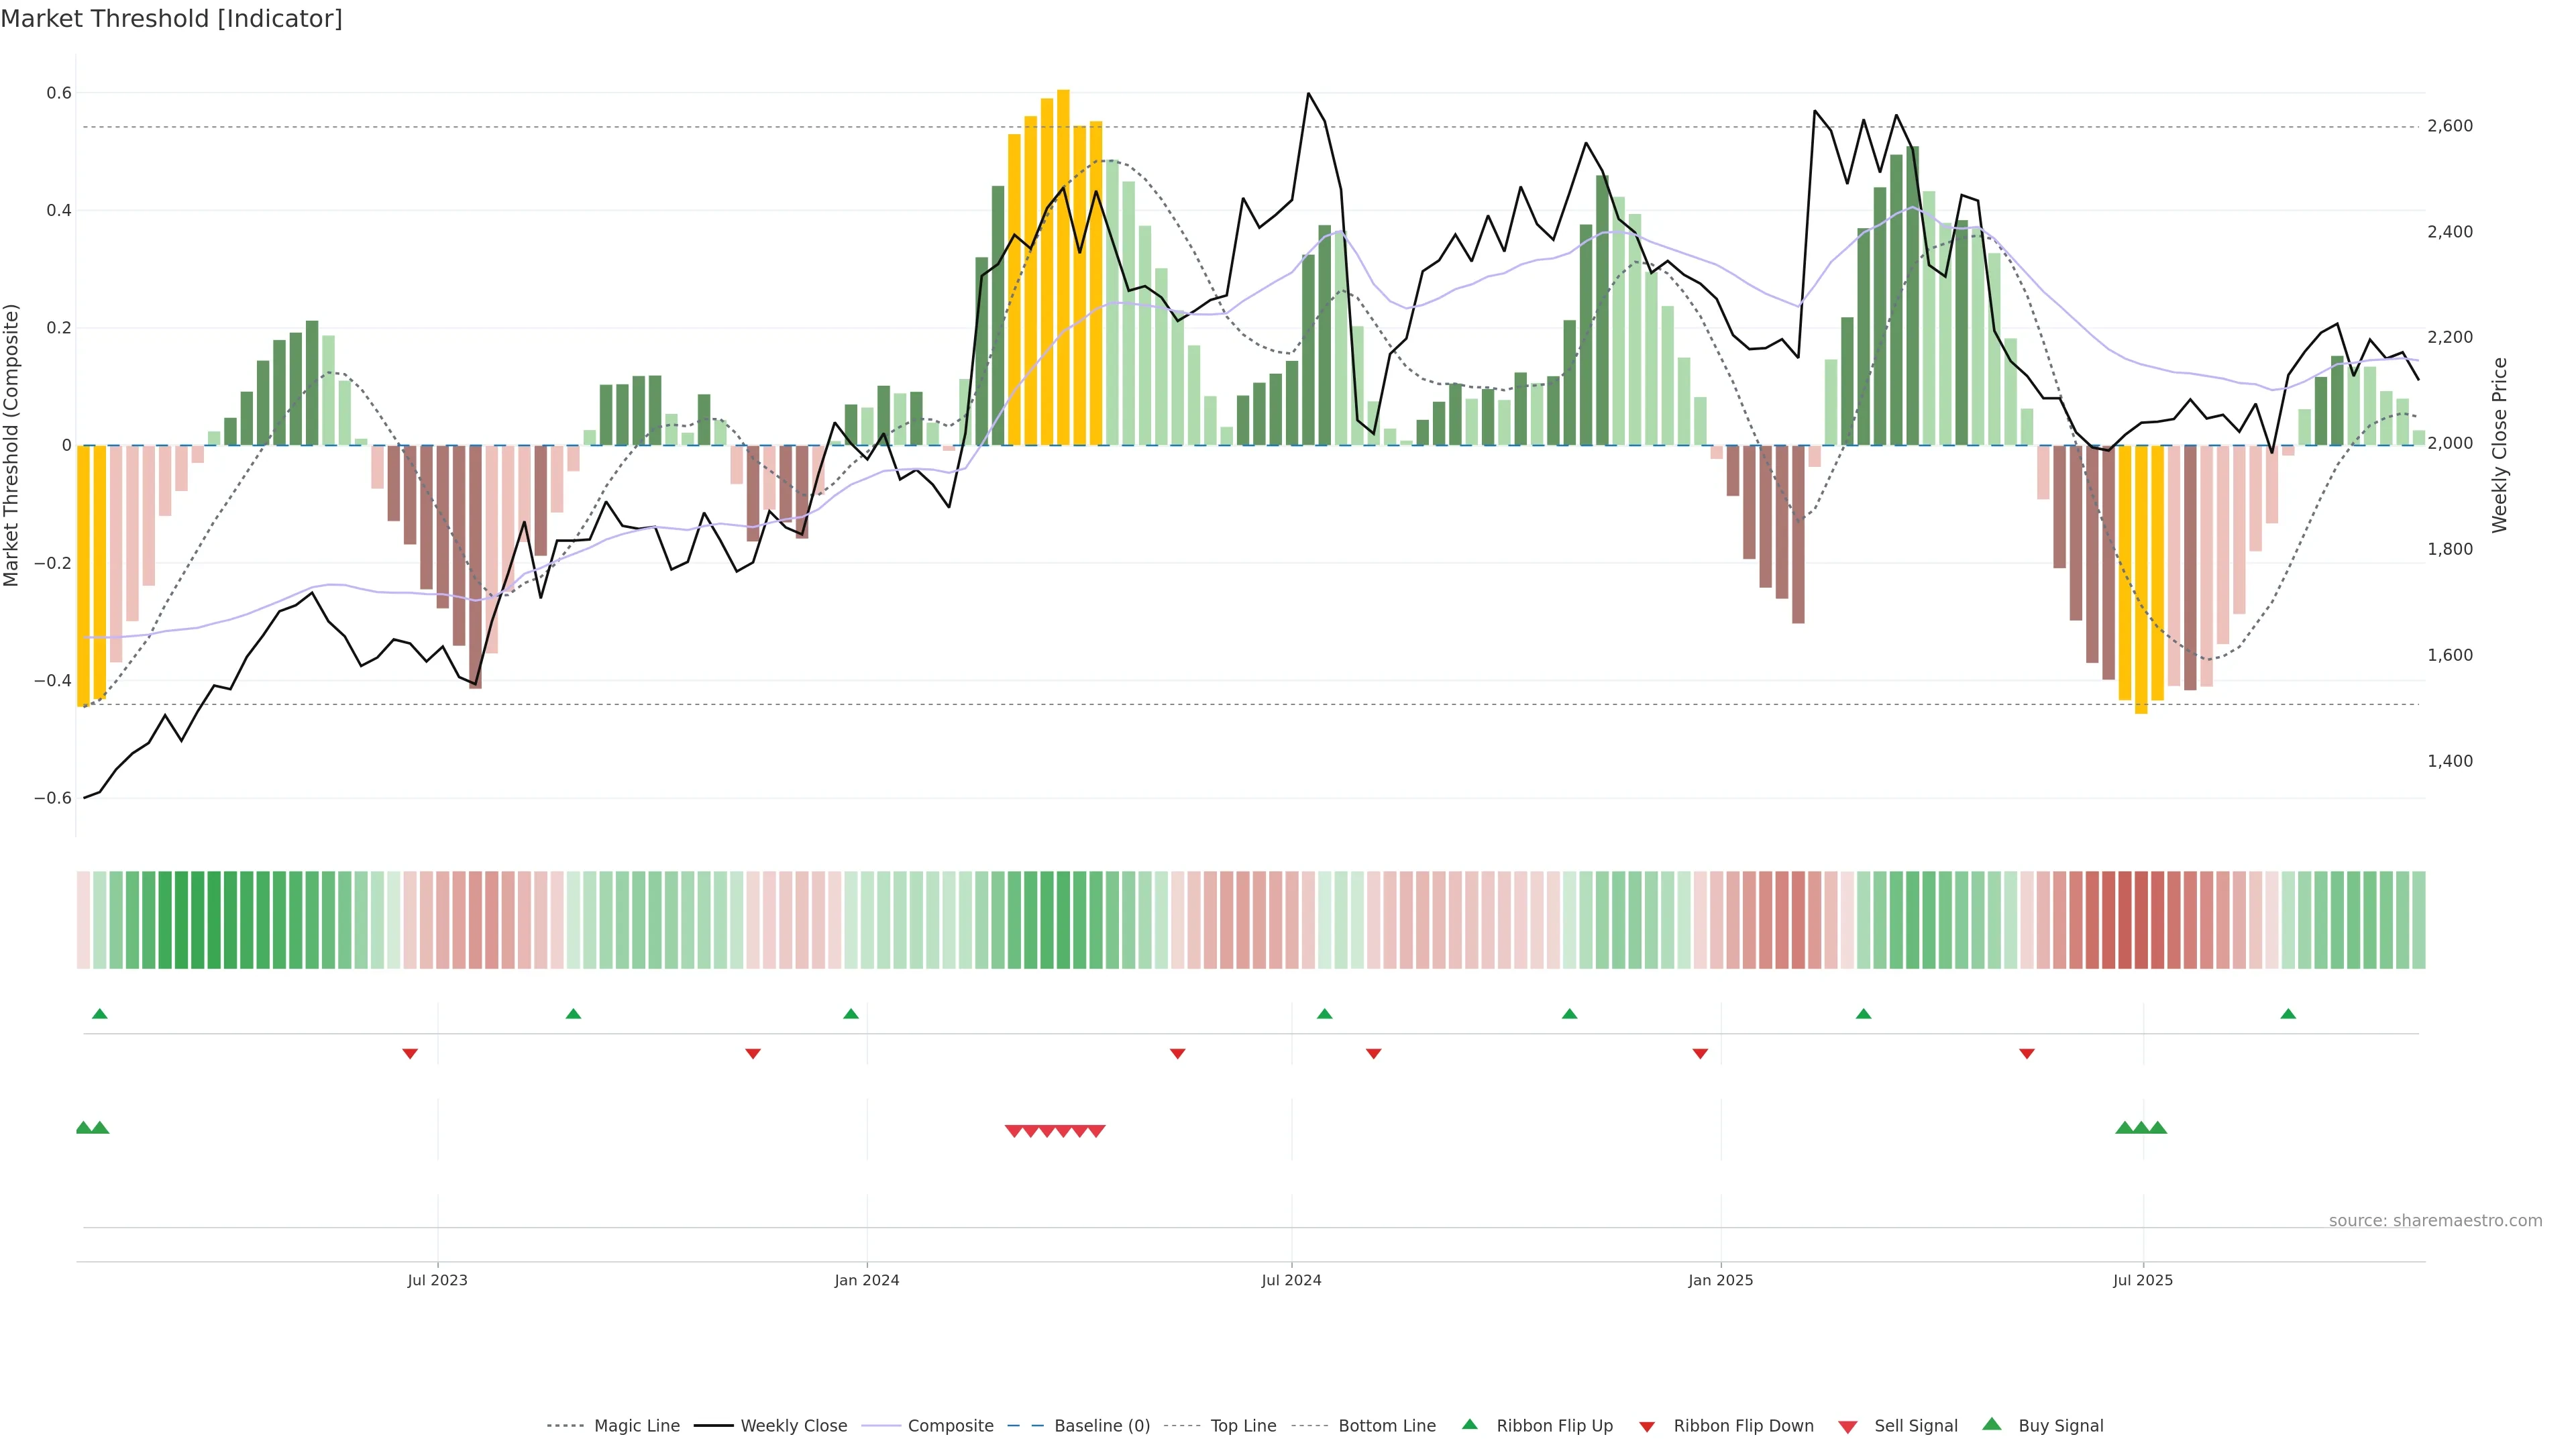
Task: Toggle the Composite legend entry
Action: click(x=950, y=1426)
